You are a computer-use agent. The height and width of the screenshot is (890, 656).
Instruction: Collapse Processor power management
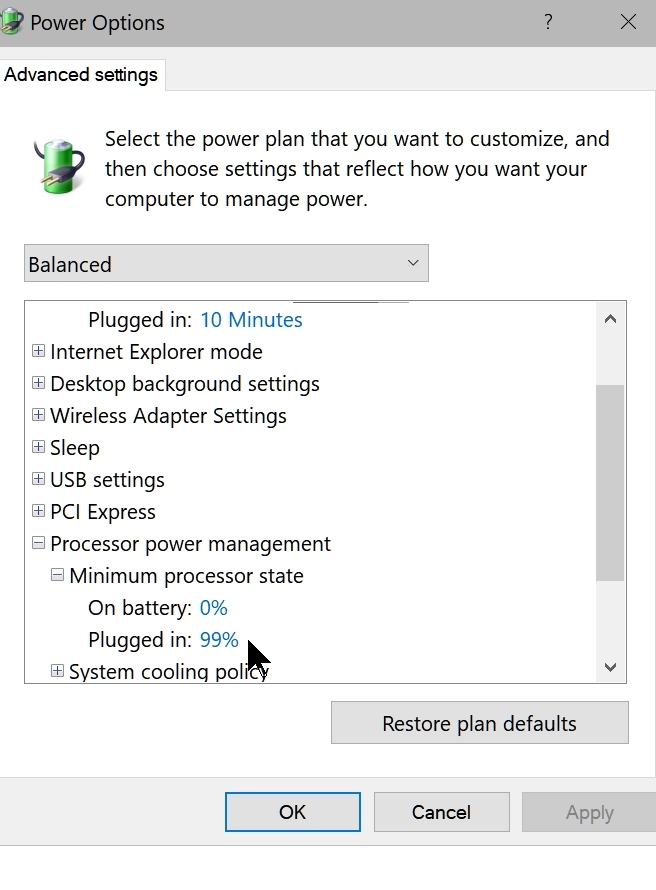(38, 544)
